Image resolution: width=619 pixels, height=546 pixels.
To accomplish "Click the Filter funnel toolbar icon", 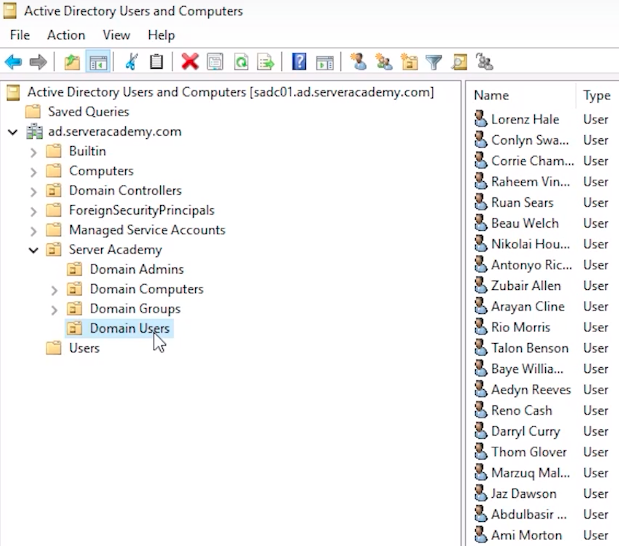I will pyautogui.click(x=434, y=62).
